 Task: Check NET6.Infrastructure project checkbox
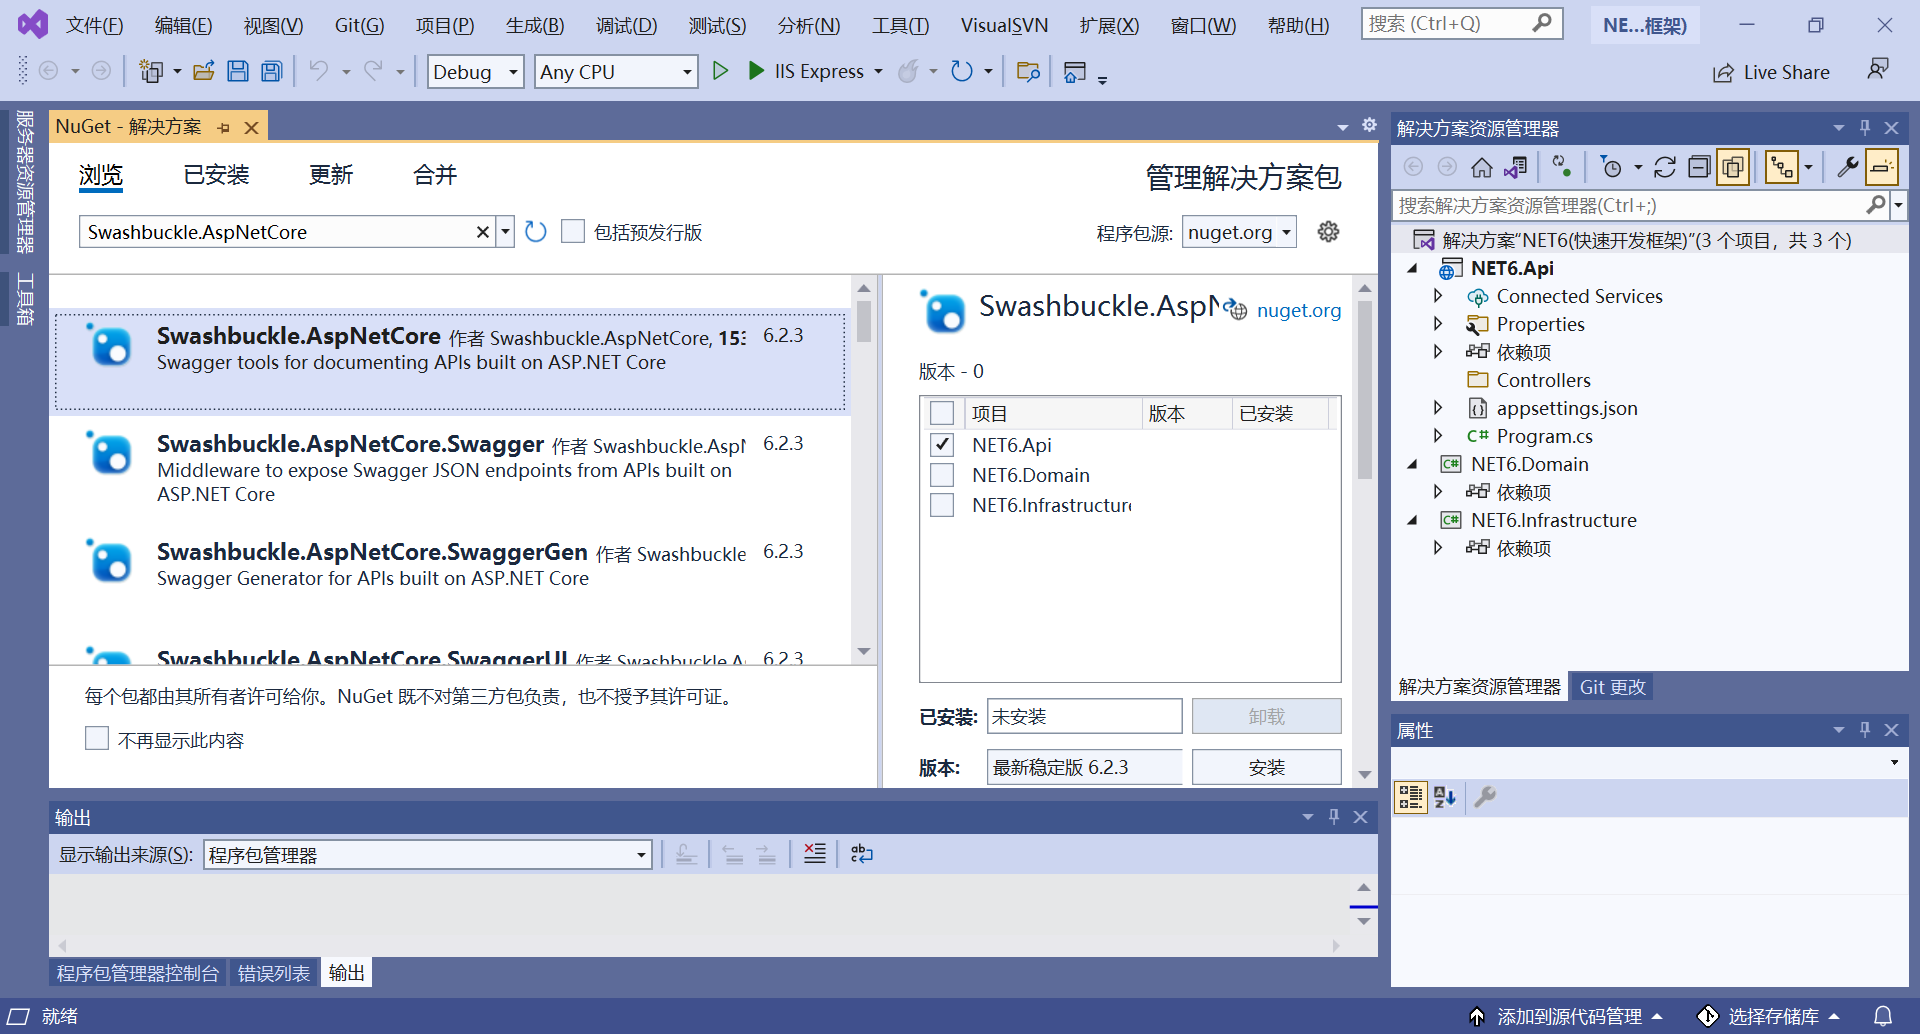click(942, 504)
